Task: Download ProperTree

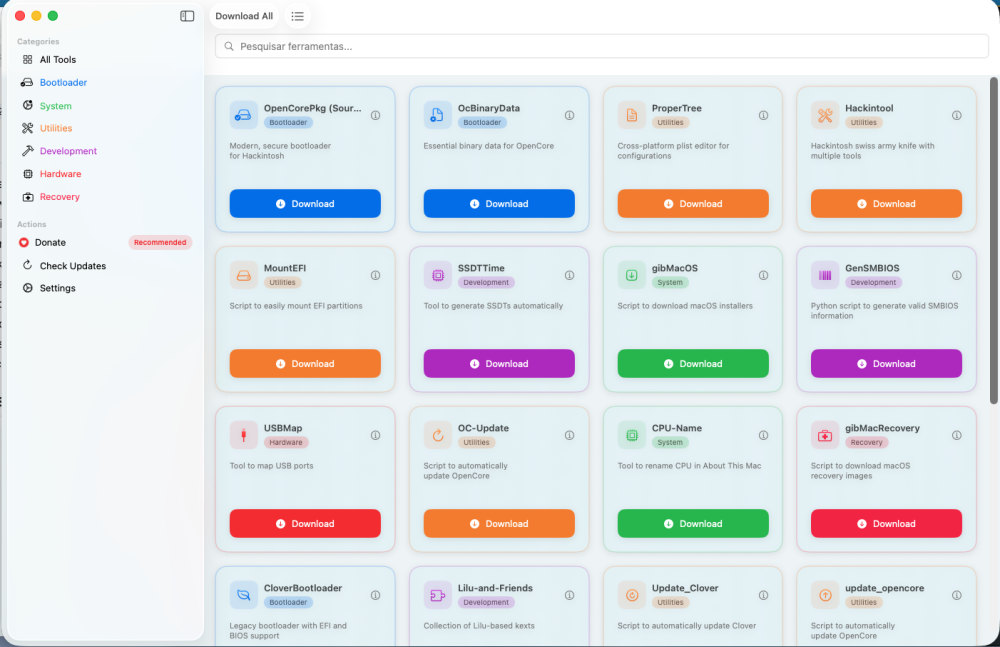Action: pos(693,204)
